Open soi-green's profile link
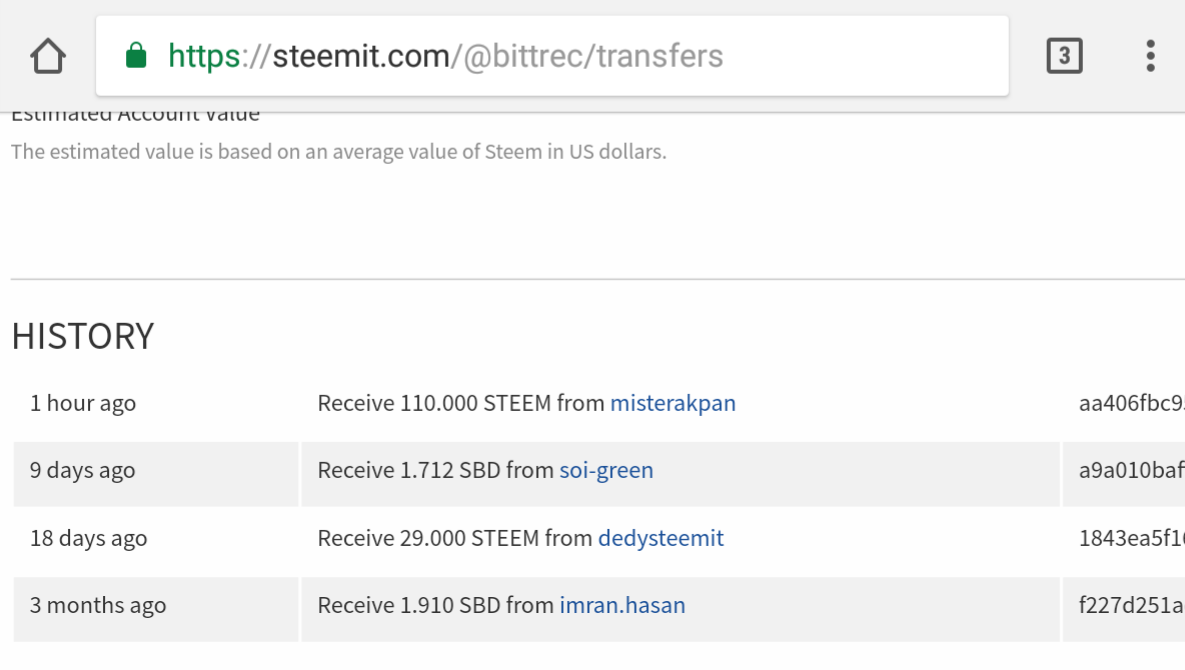The image size is (1185, 670). 606,471
